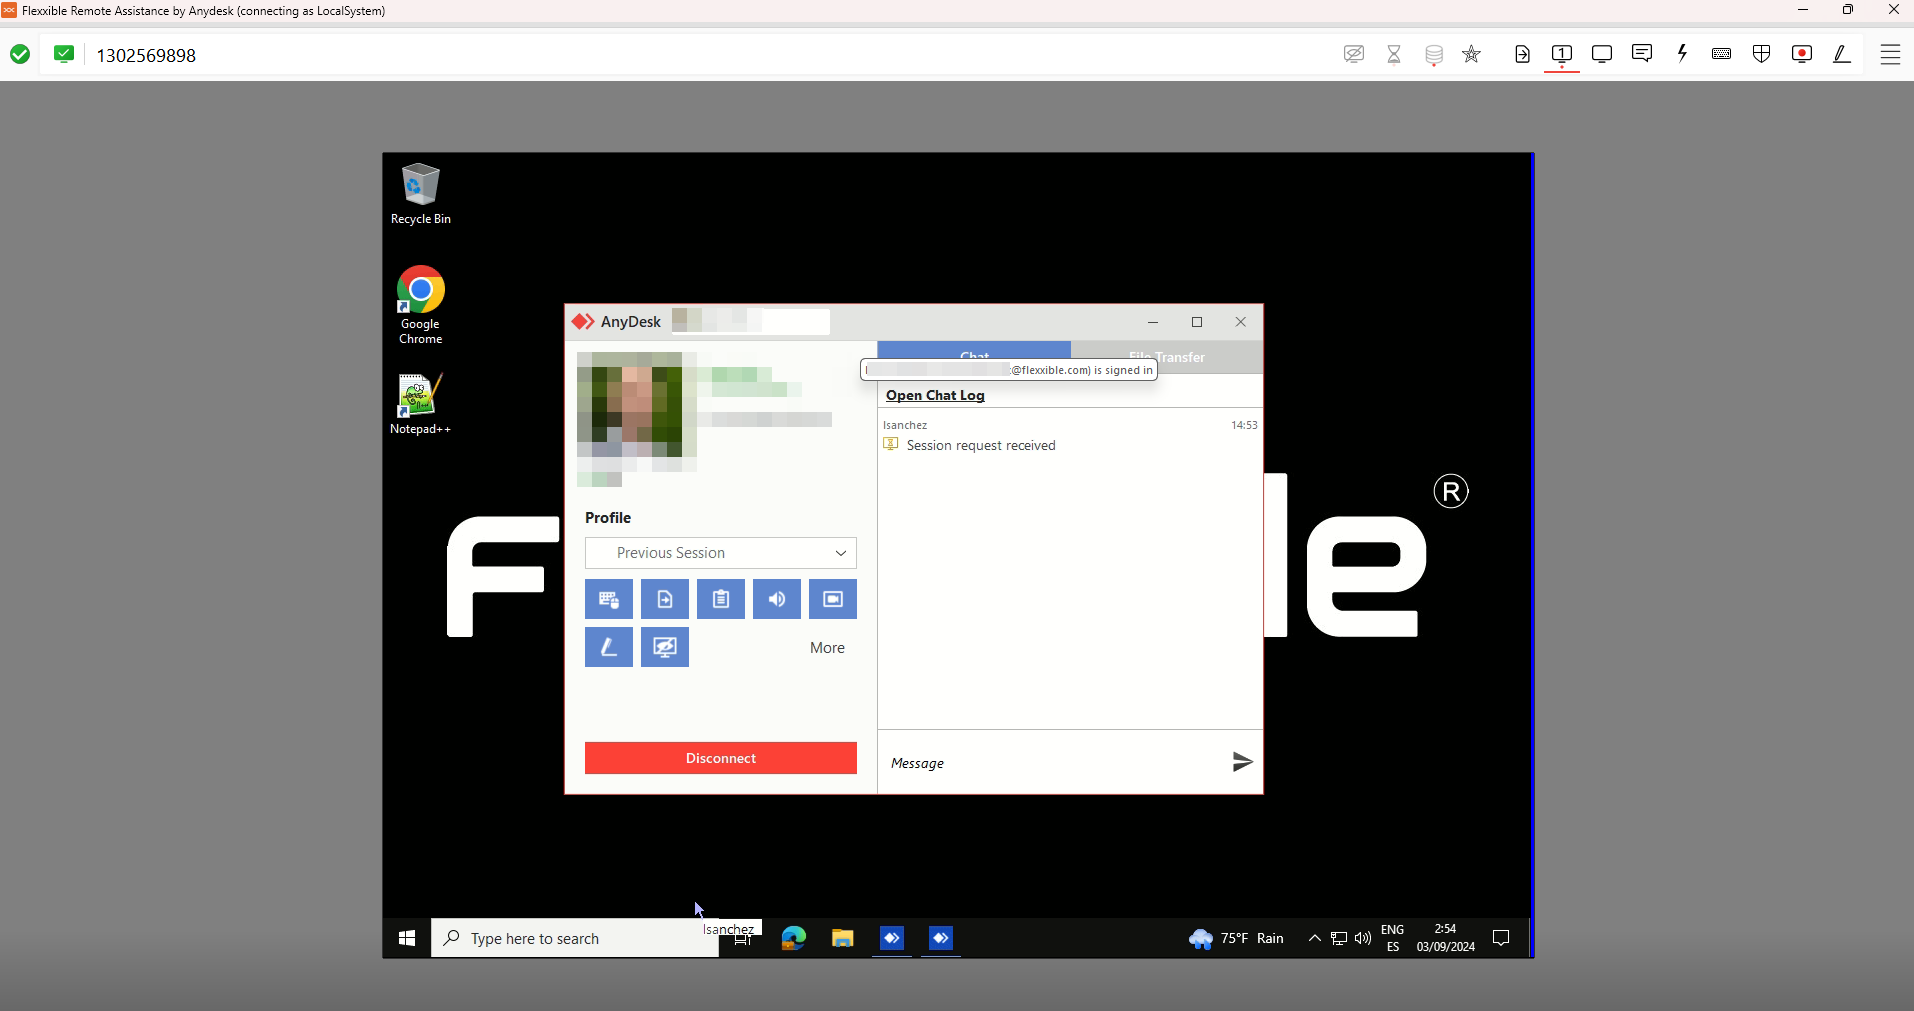The image size is (1914, 1011).
Task: Open the hamburger main menu
Action: pyautogui.click(x=1890, y=54)
